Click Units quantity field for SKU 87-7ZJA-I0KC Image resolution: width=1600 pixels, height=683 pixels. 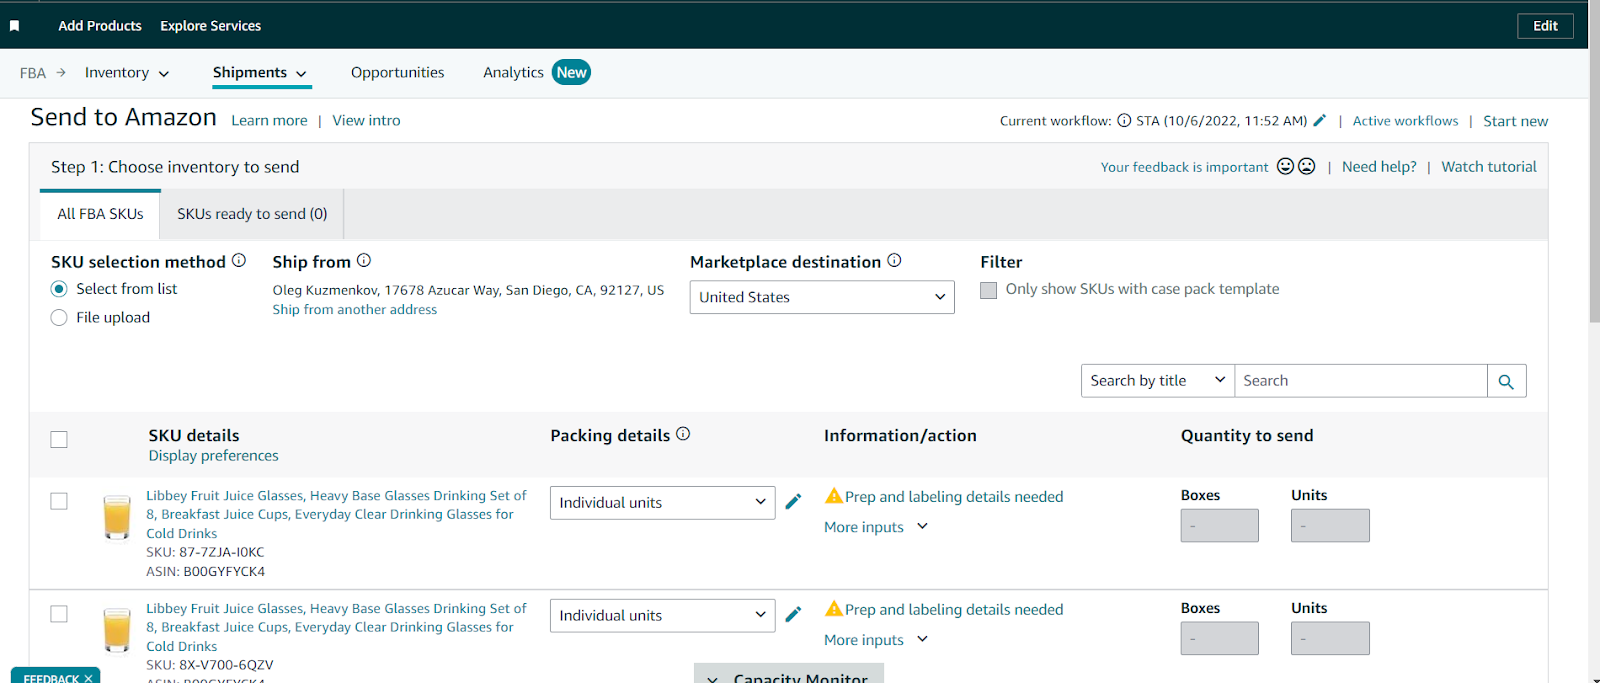[1330, 526]
